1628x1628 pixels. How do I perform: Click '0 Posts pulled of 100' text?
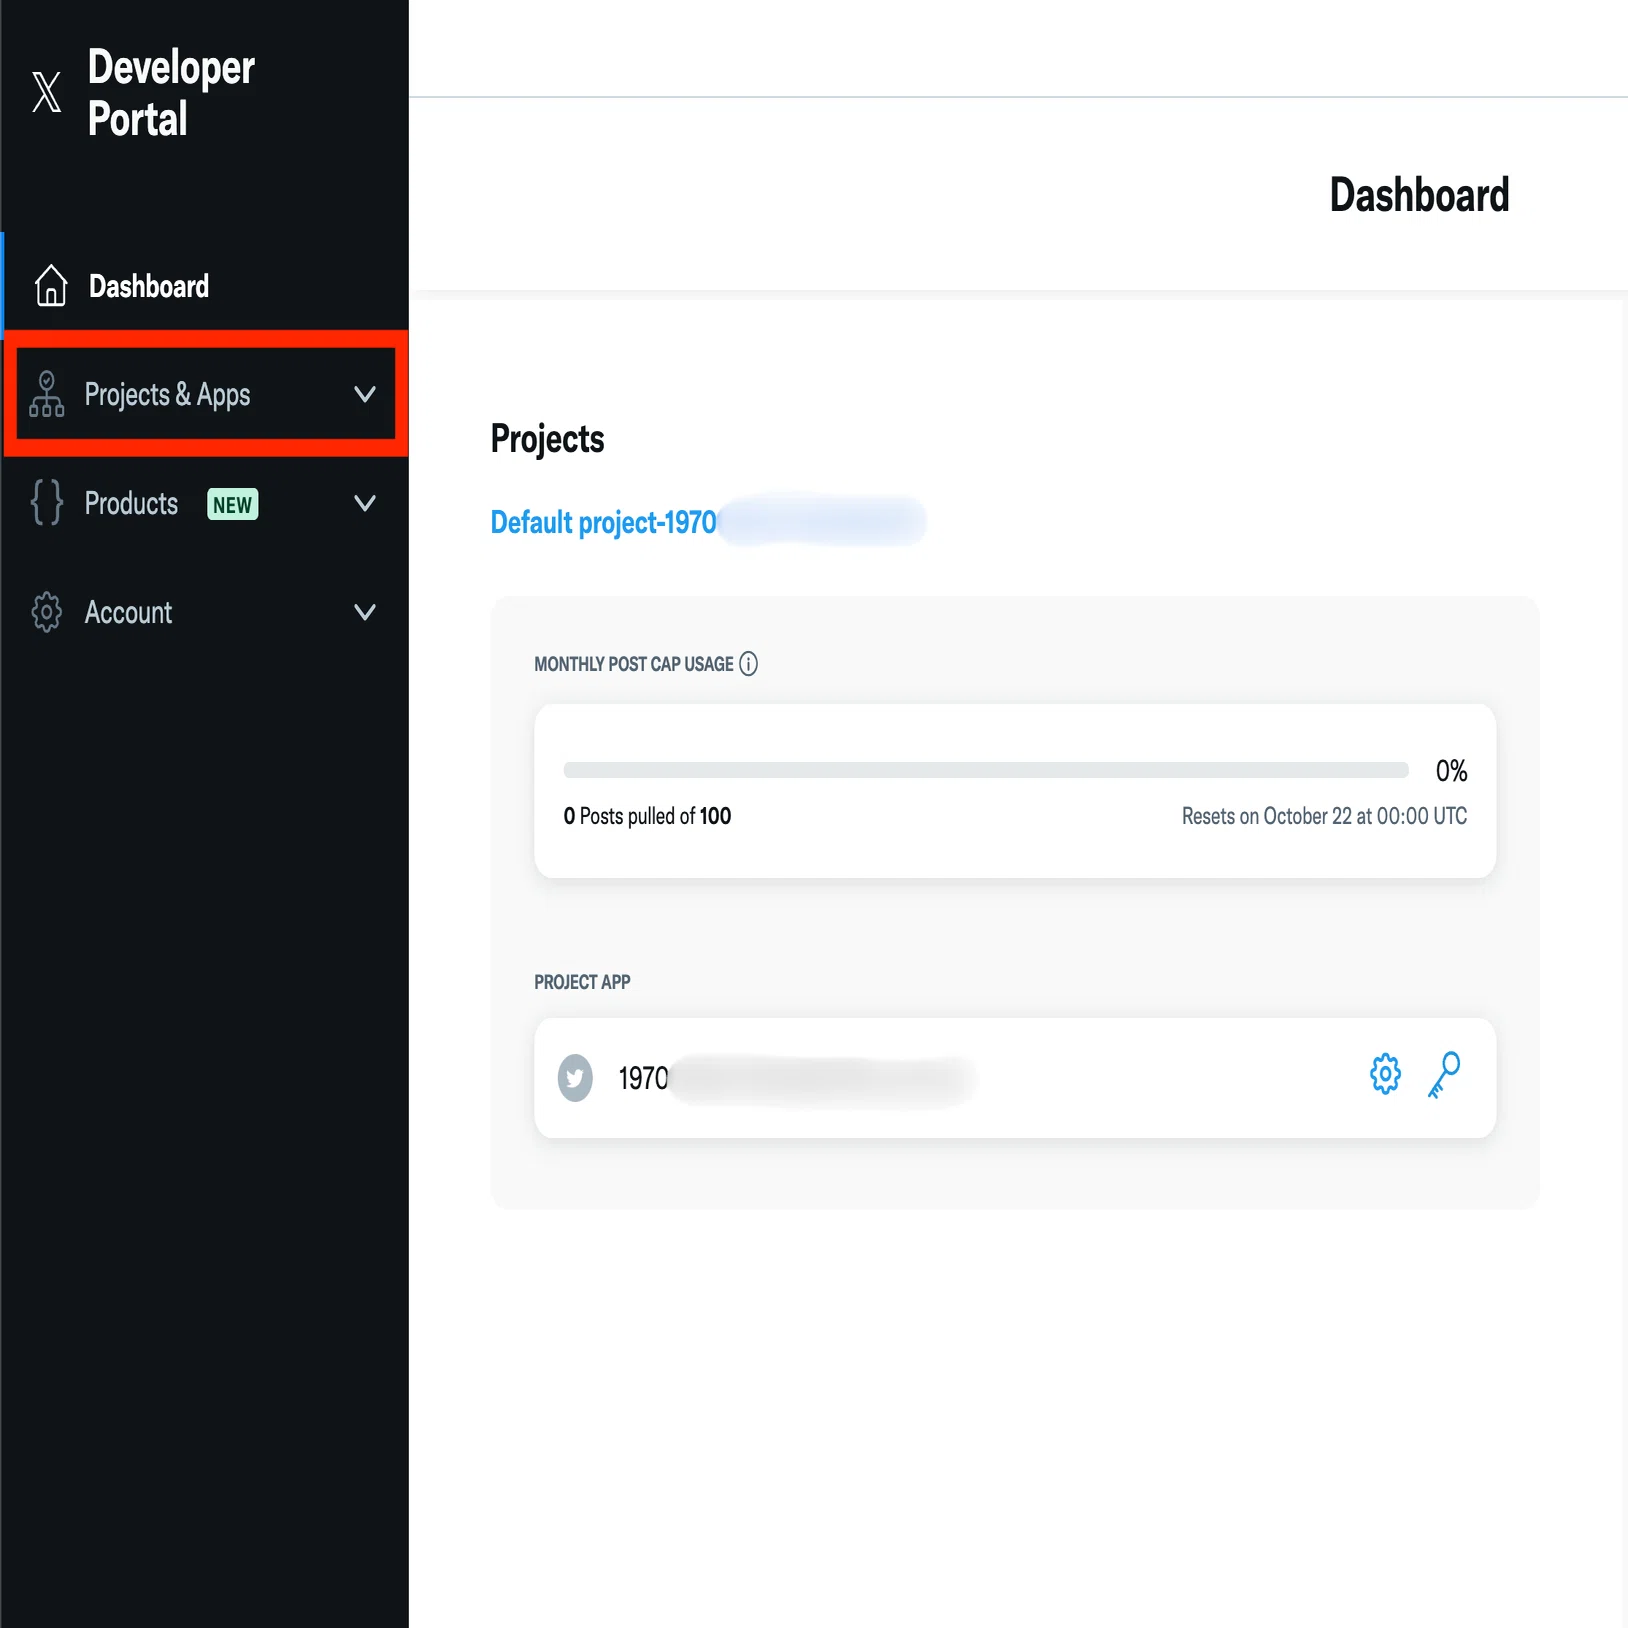click(x=647, y=816)
